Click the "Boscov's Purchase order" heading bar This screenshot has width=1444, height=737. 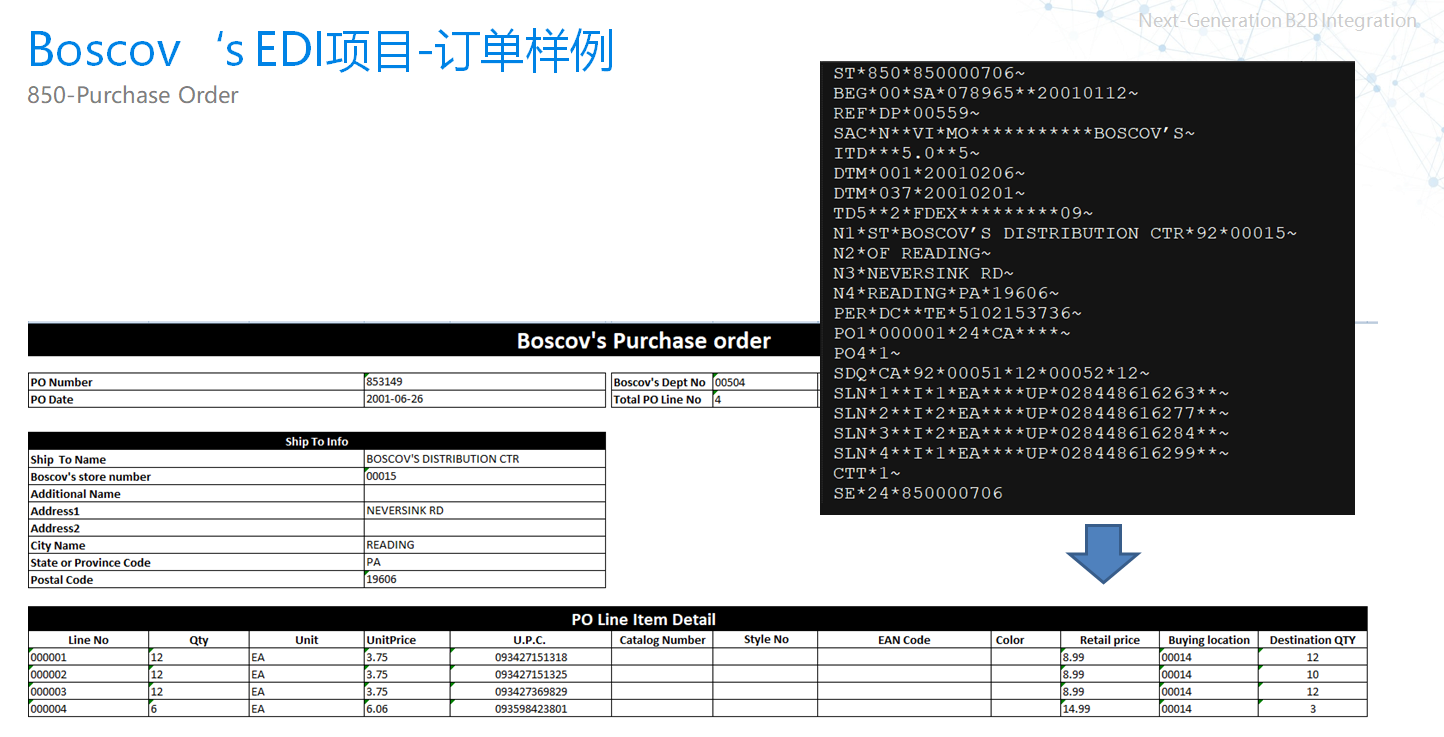(x=424, y=340)
